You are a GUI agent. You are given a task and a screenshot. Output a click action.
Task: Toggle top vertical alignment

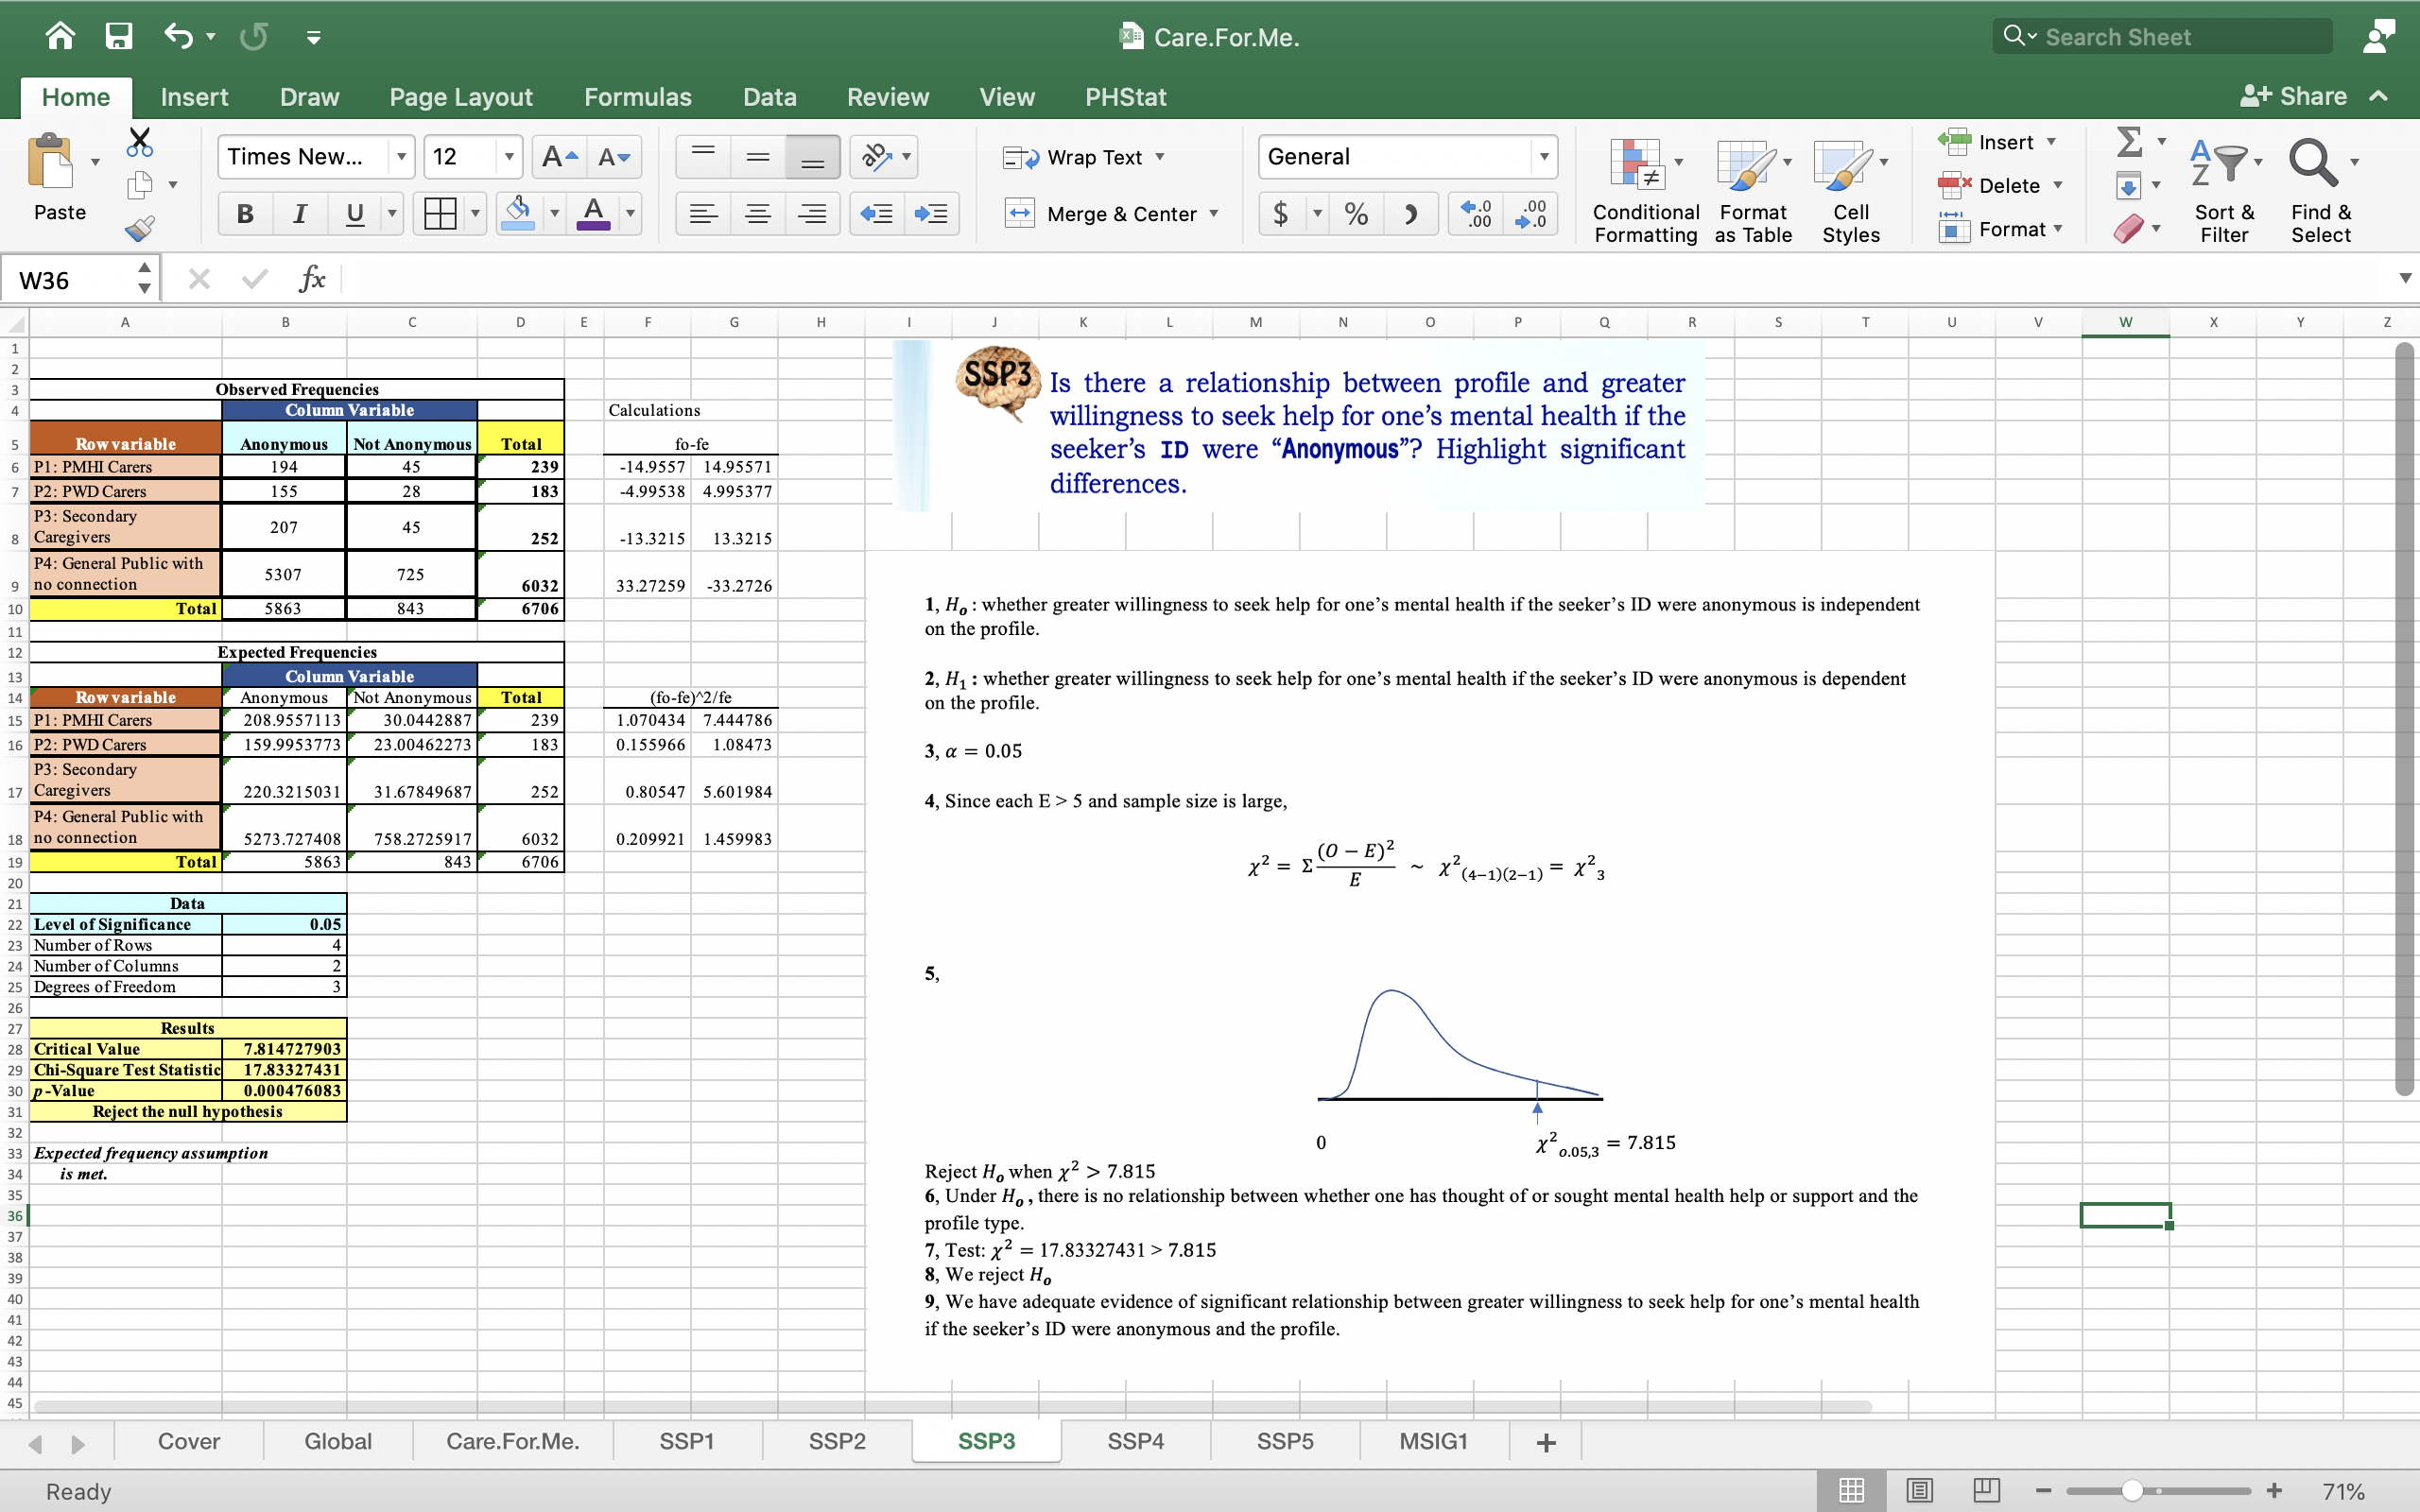704,157
